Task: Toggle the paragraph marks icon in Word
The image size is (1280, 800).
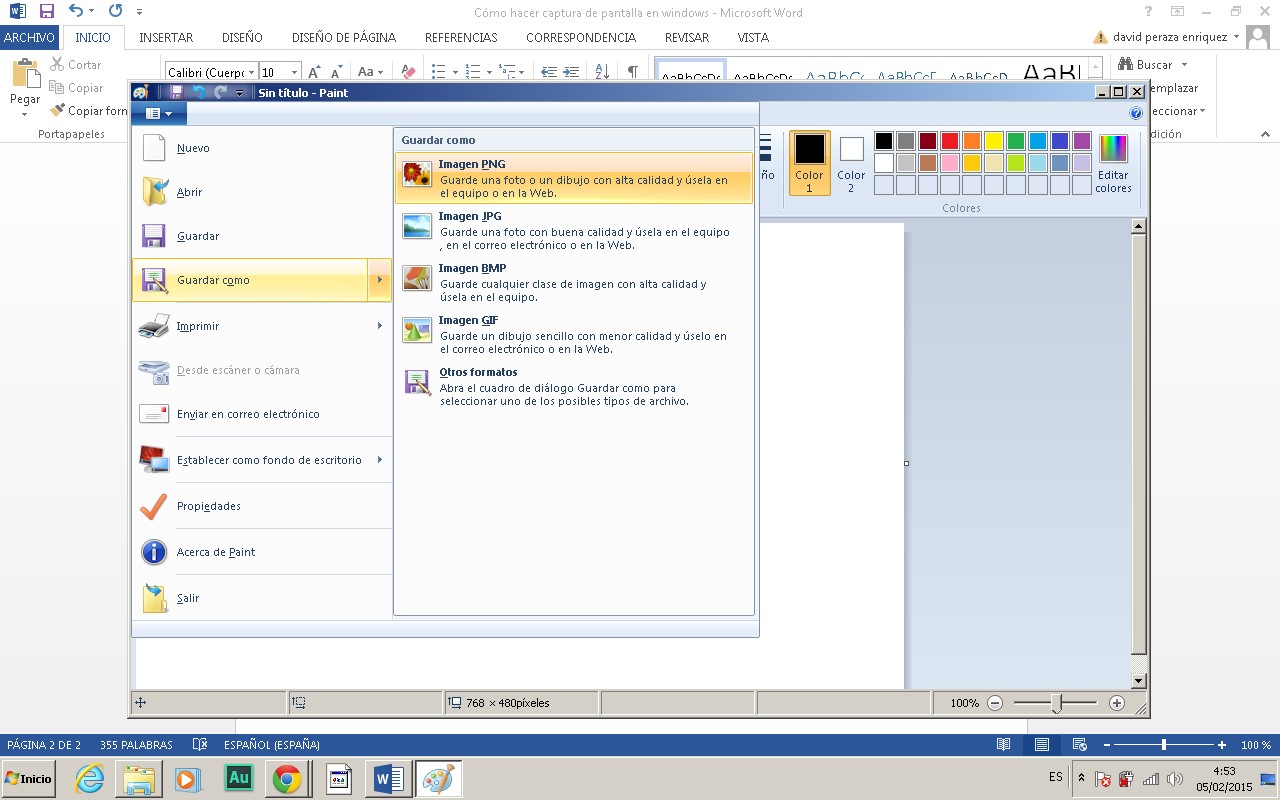Action: tap(632, 72)
